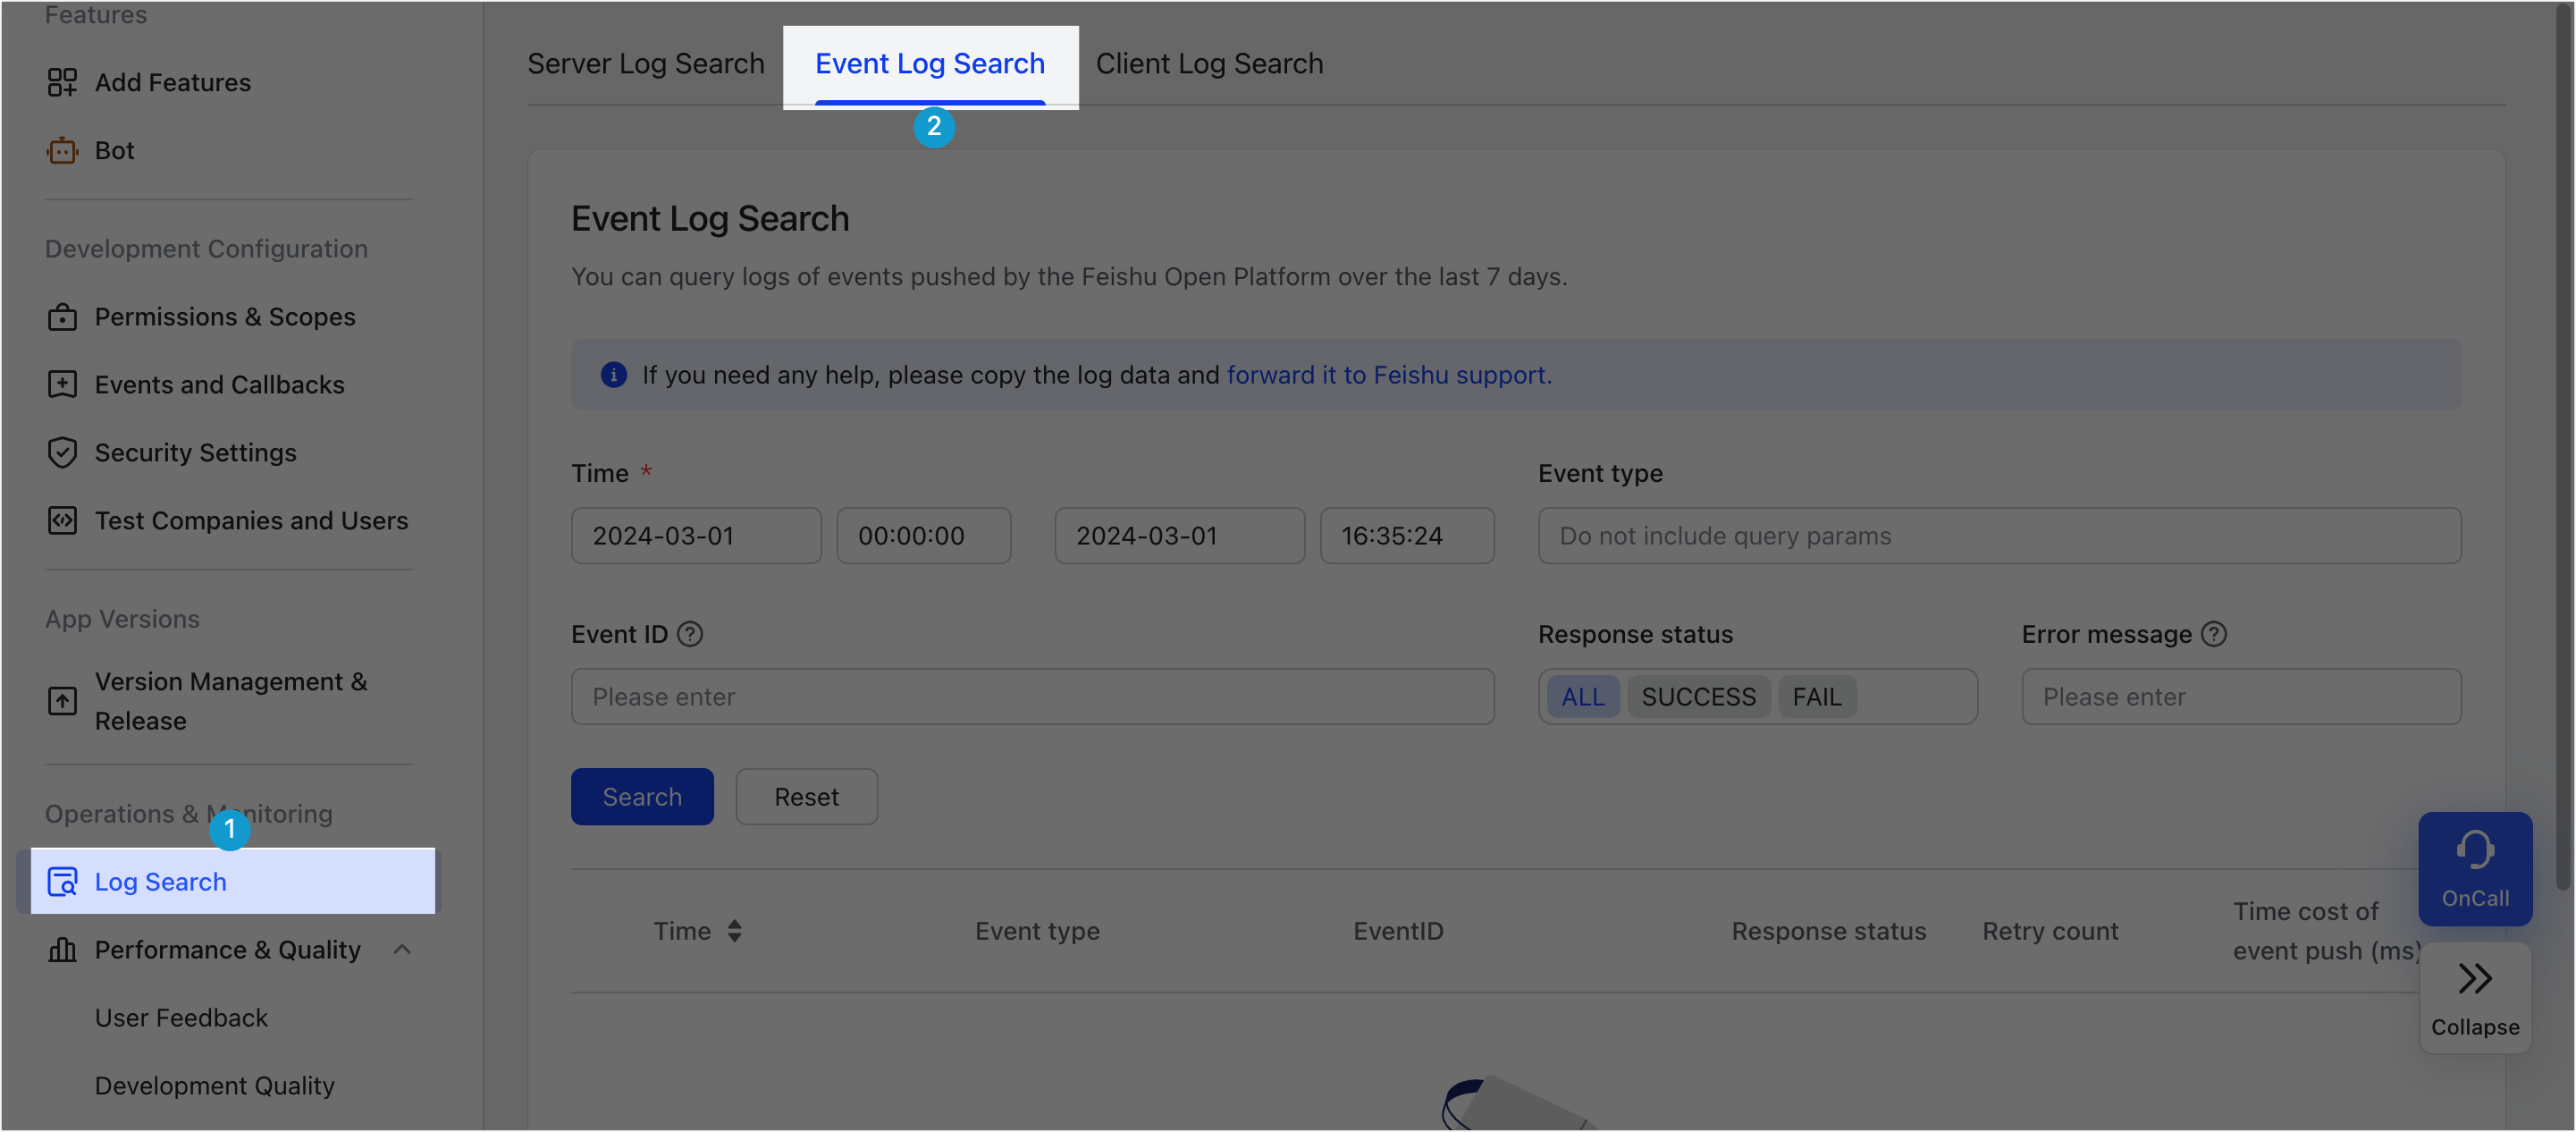Viewport: 2576px width, 1132px height.
Task: Click the Search button
Action: tap(642, 796)
